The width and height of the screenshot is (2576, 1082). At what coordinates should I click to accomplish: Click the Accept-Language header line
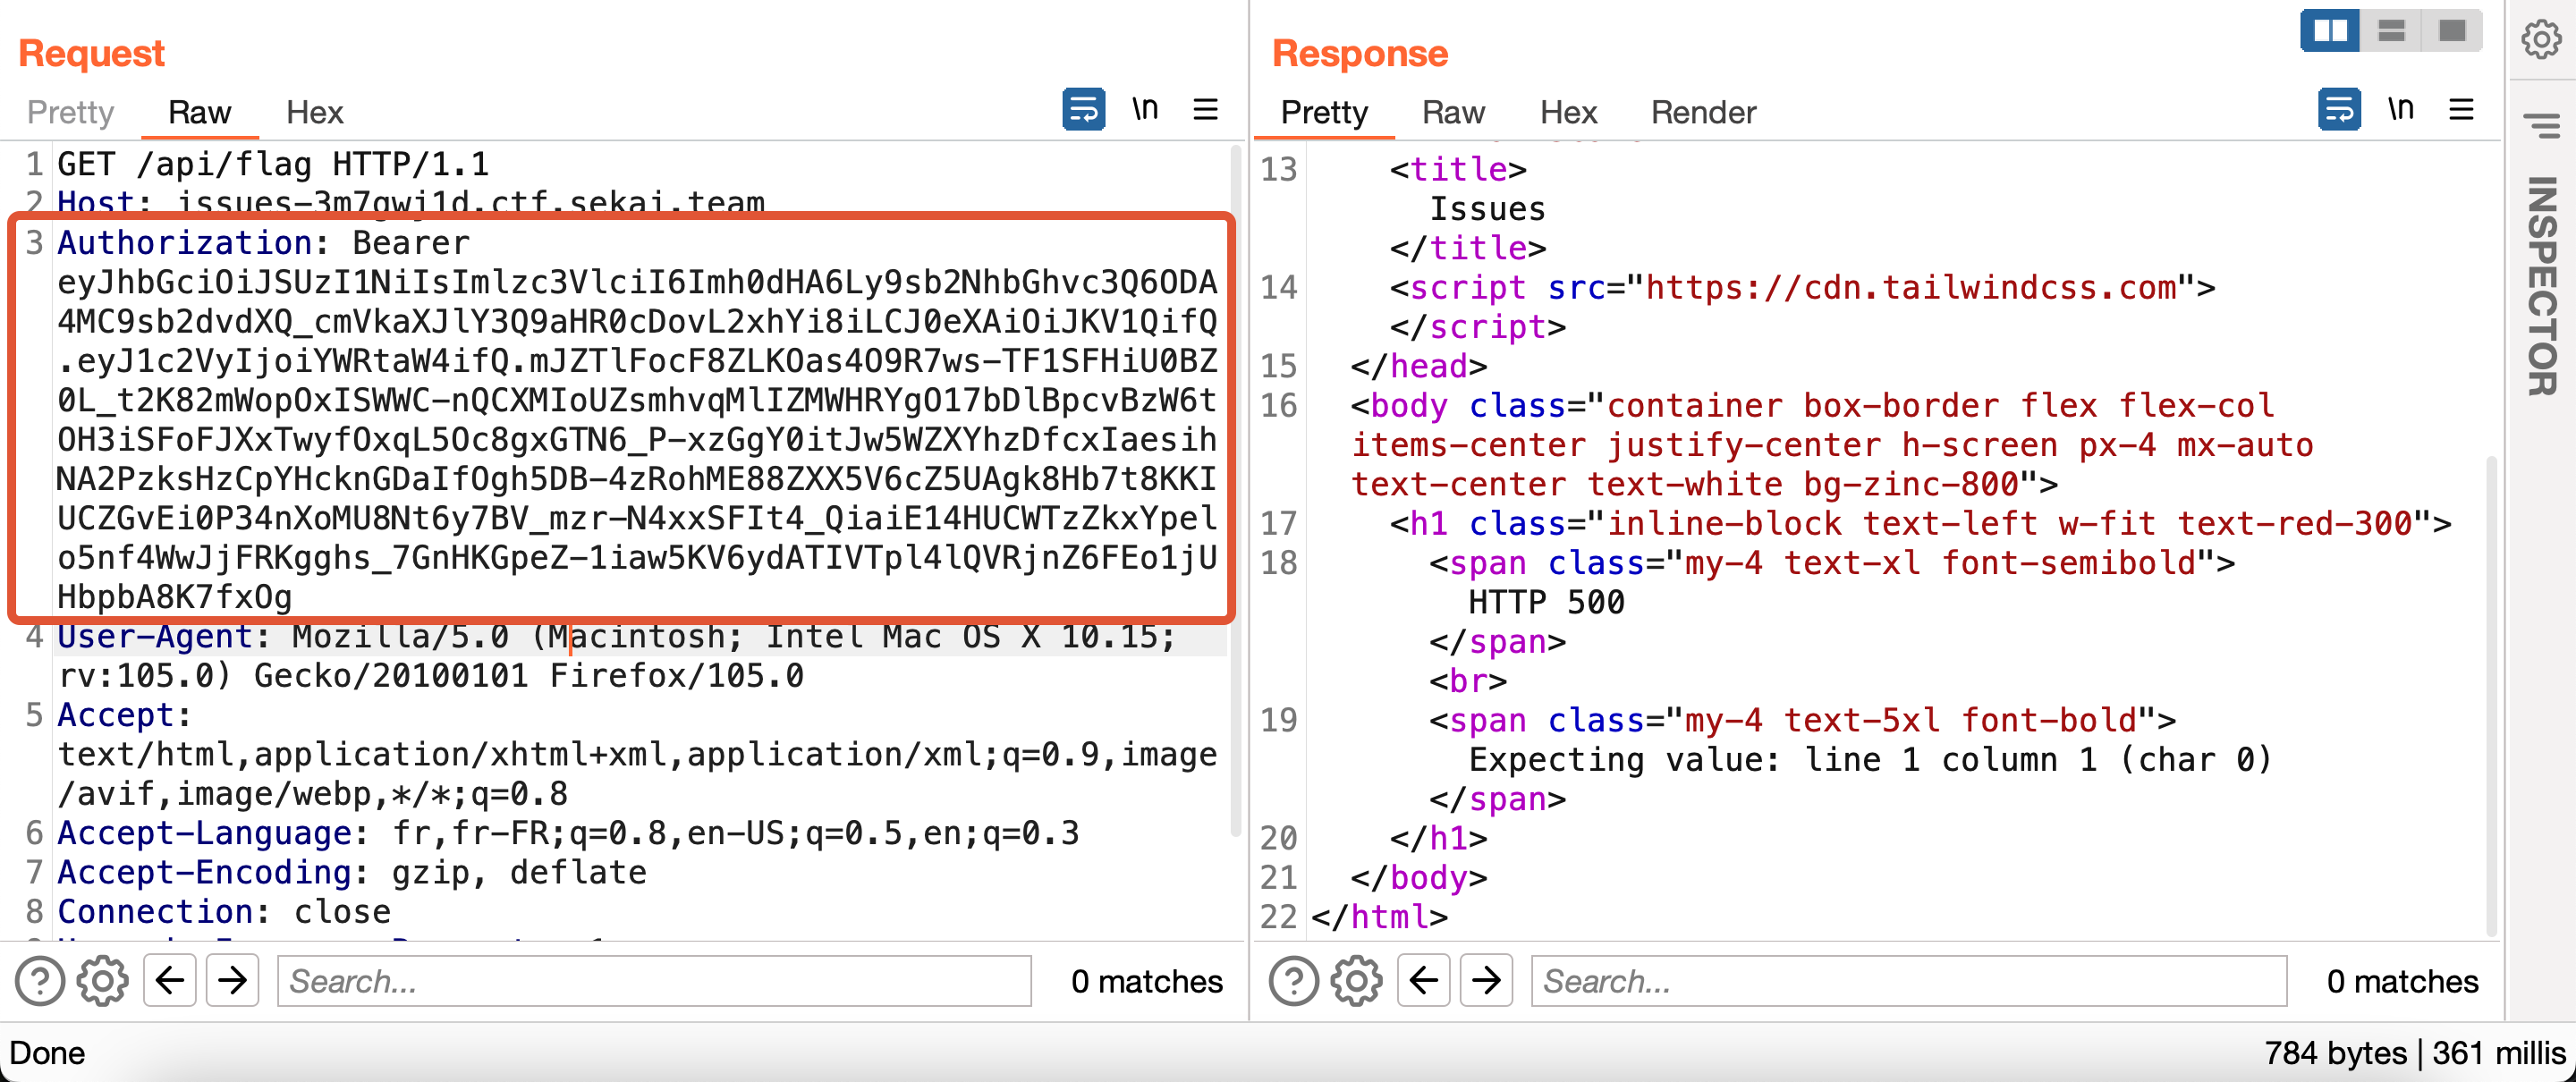pos(568,833)
